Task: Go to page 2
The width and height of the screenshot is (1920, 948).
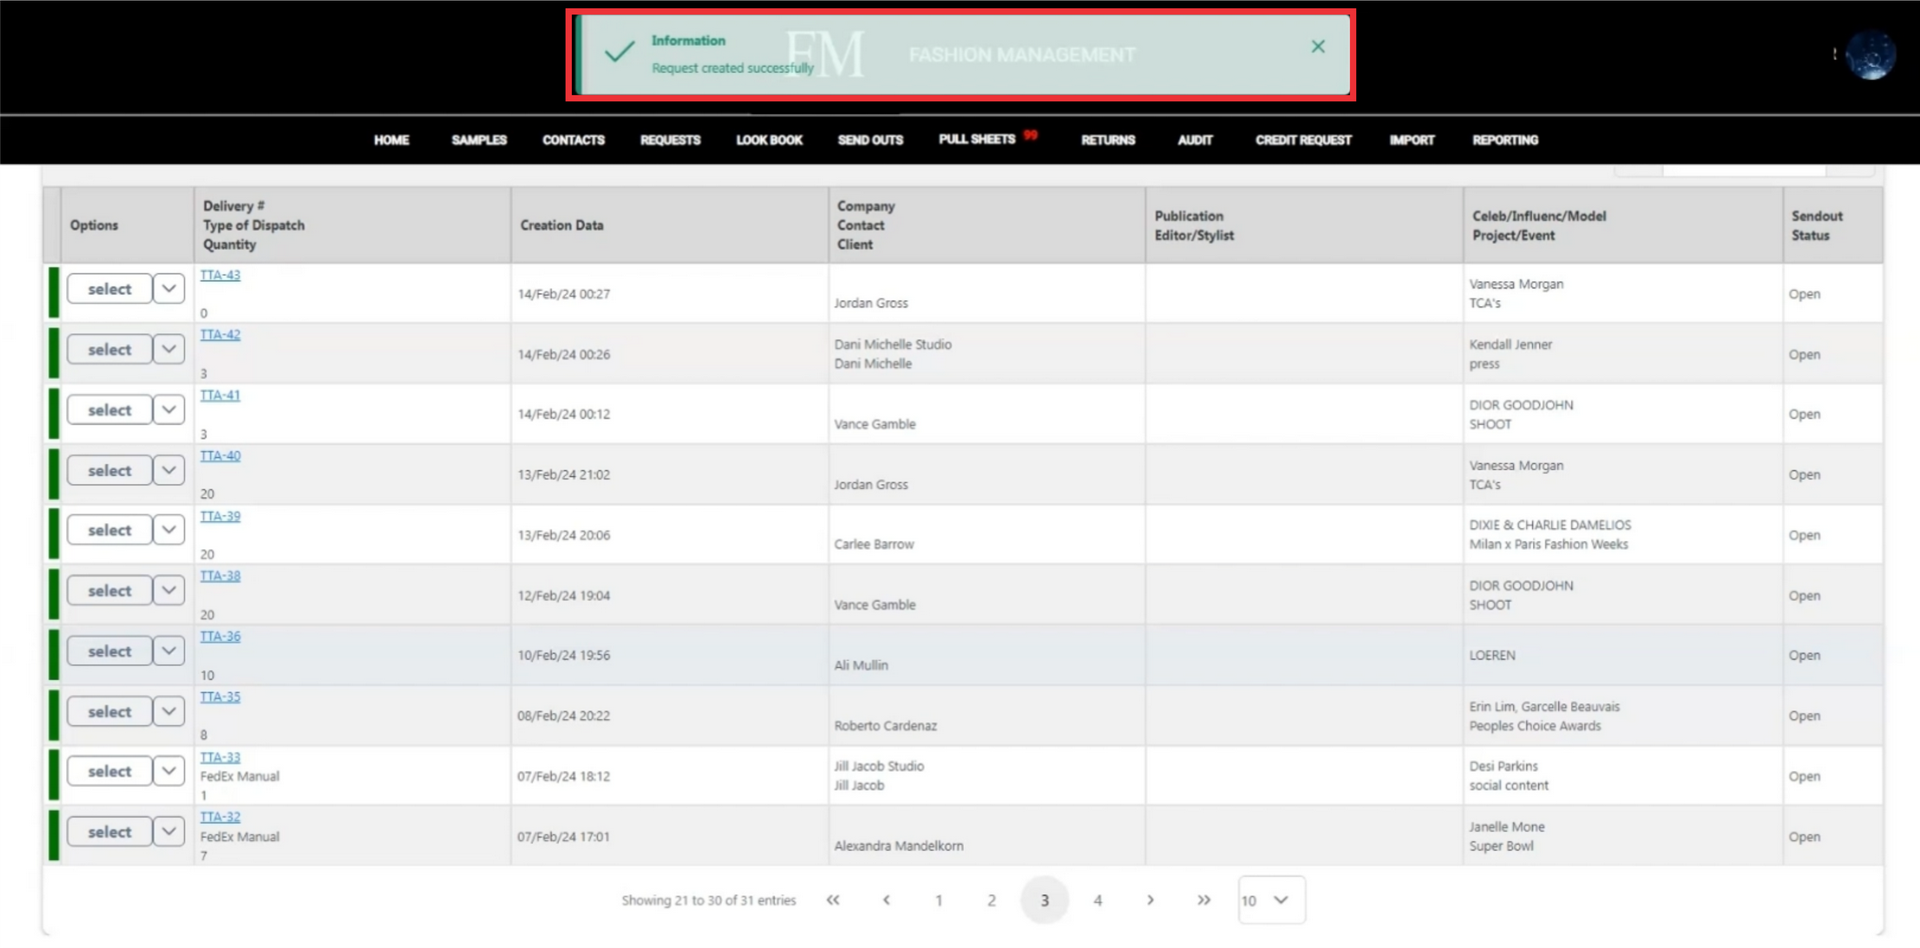Action: (x=991, y=900)
